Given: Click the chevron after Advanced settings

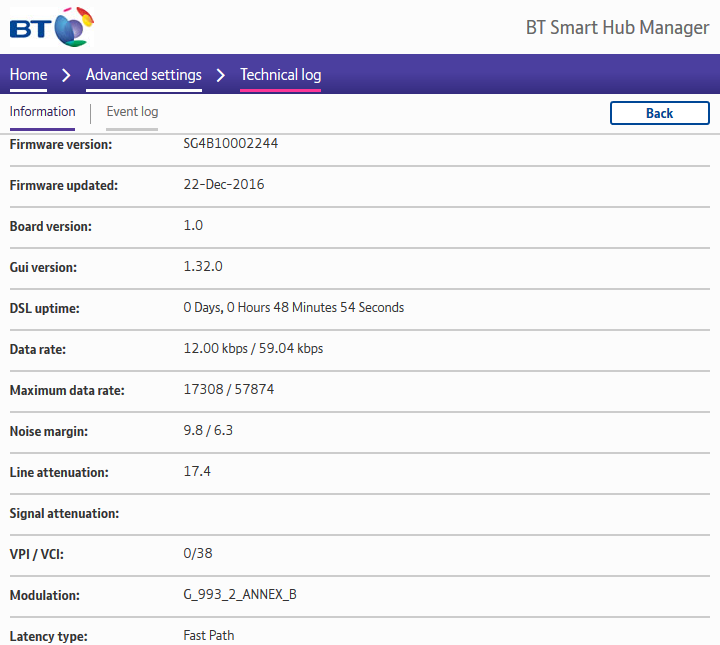Looking at the screenshot, I should click(x=221, y=75).
